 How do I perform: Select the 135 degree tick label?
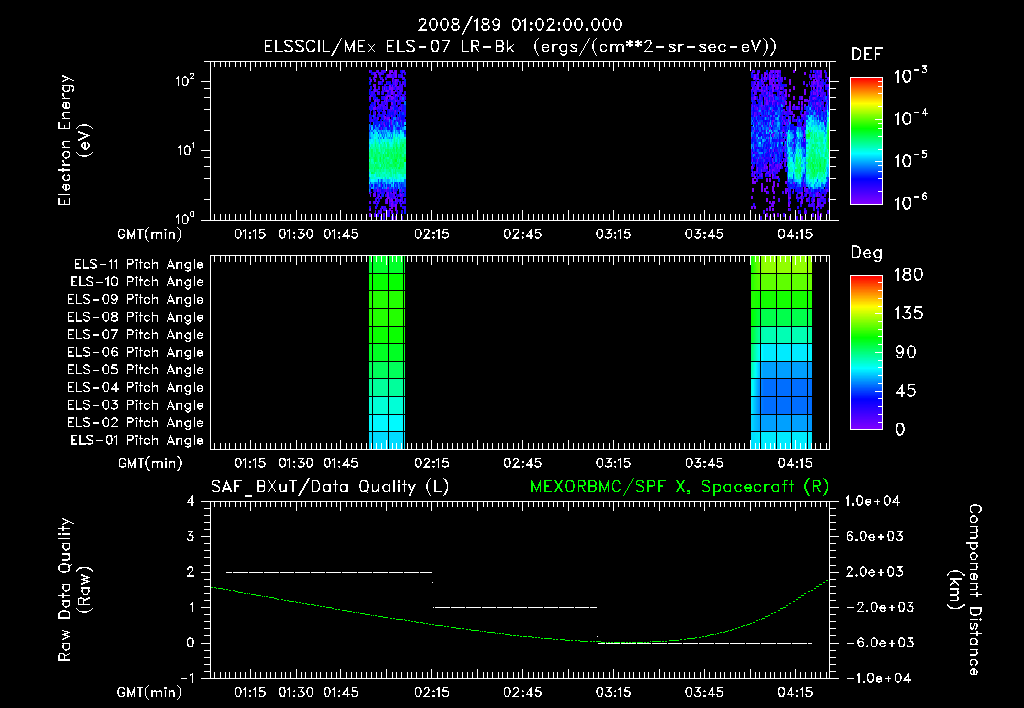pos(908,314)
